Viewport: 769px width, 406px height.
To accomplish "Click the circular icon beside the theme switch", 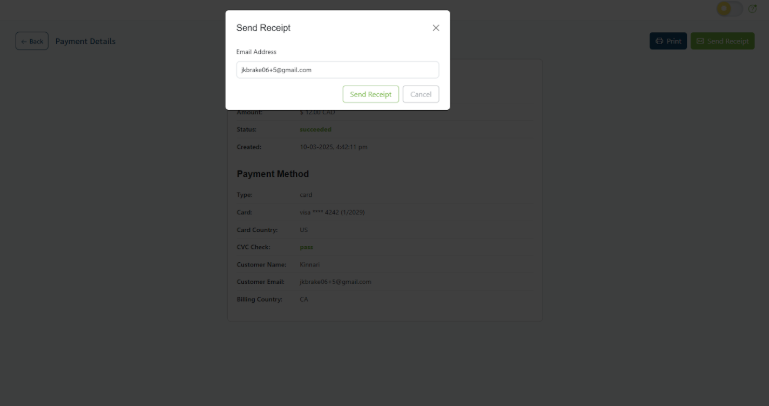I will (753, 9).
